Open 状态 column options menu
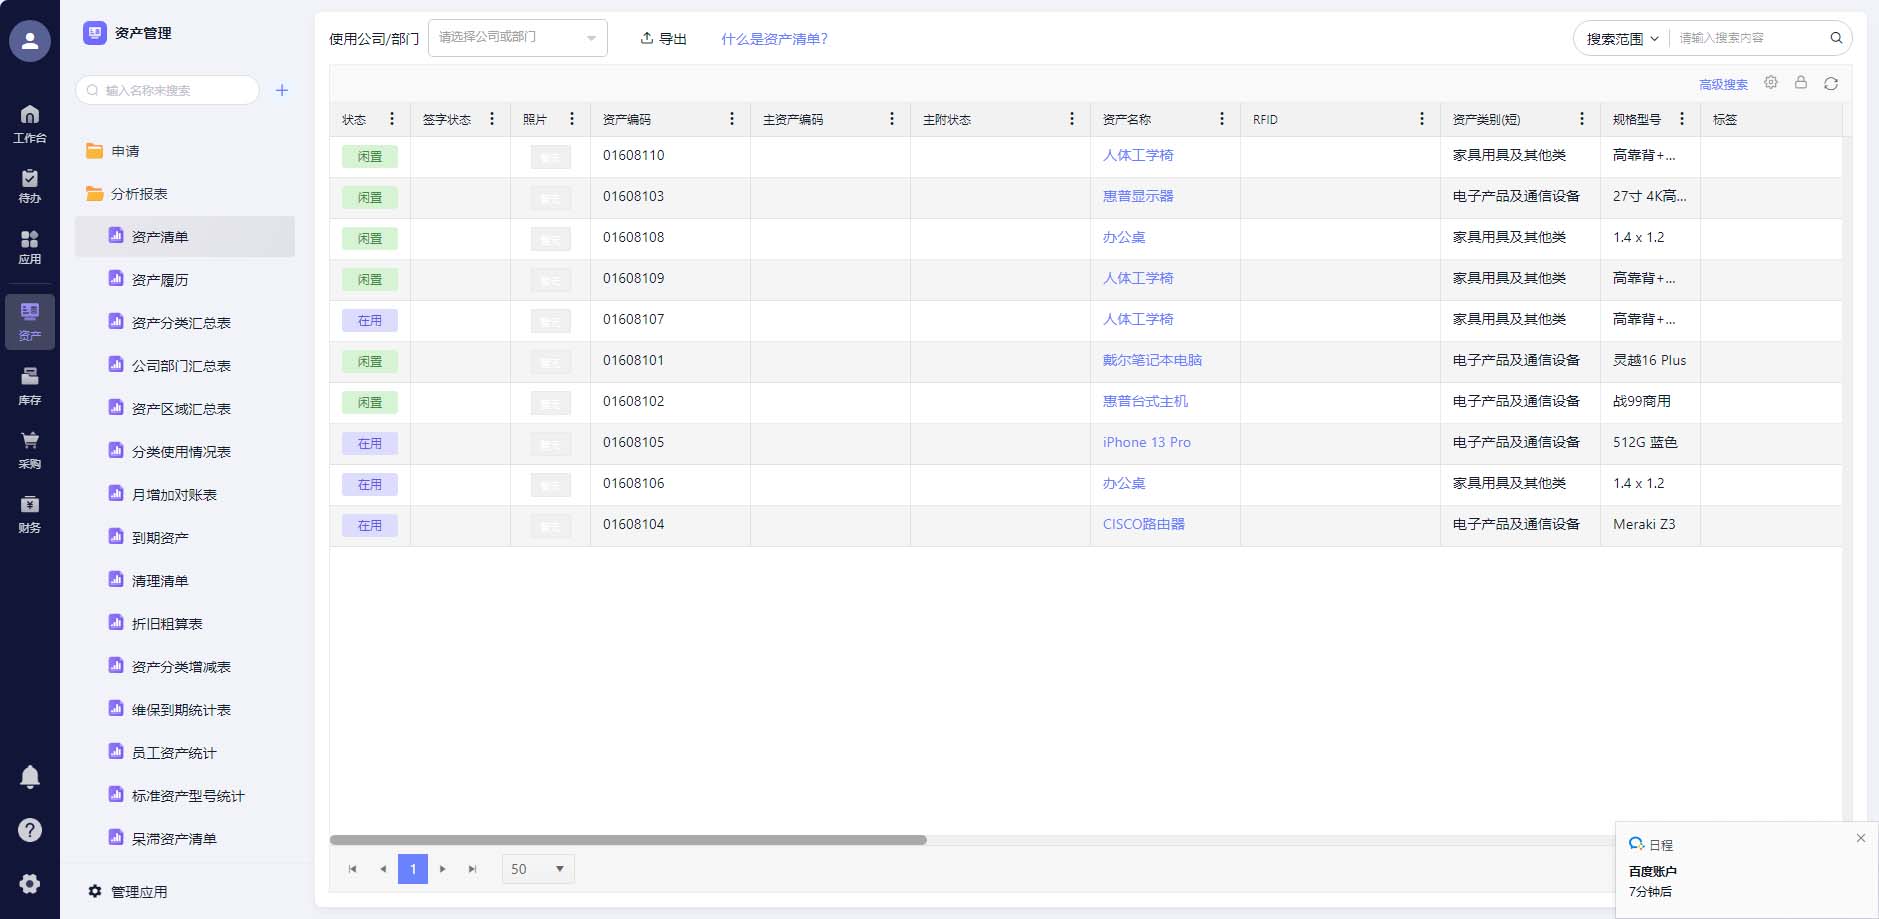The image size is (1879, 919). [x=392, y=119]
